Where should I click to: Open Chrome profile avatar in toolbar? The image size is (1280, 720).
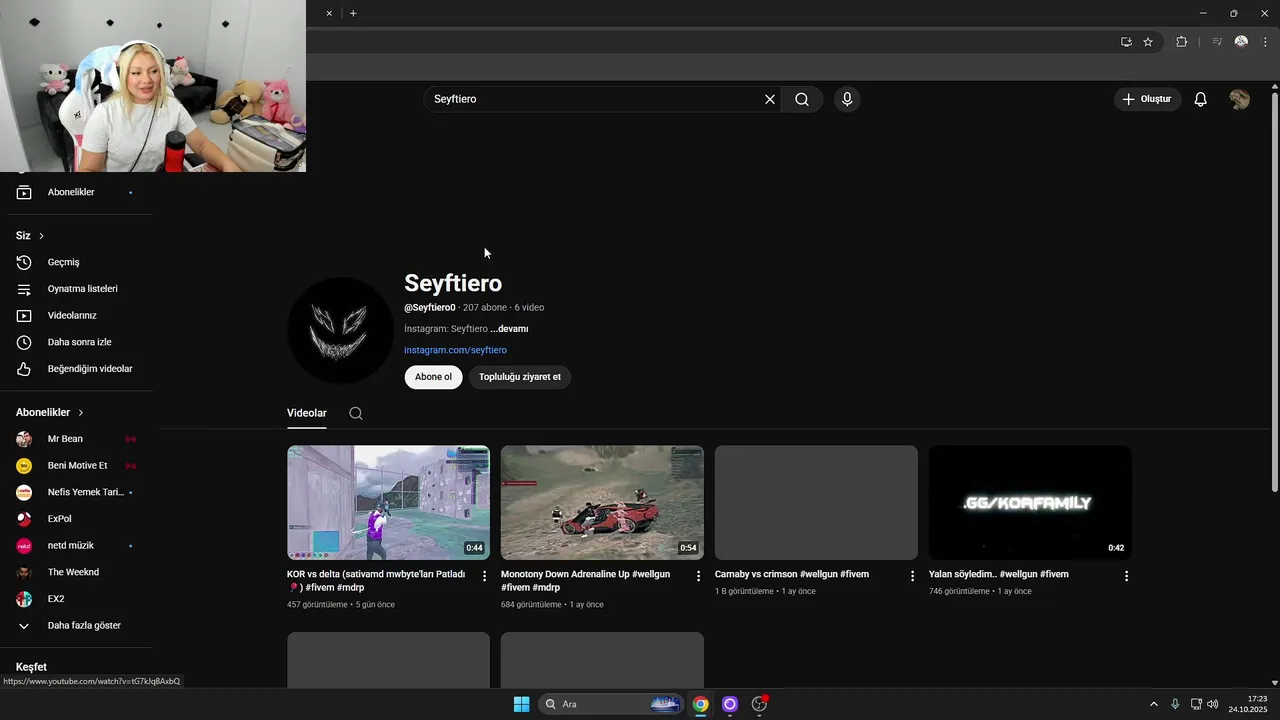coord(1241,42)
